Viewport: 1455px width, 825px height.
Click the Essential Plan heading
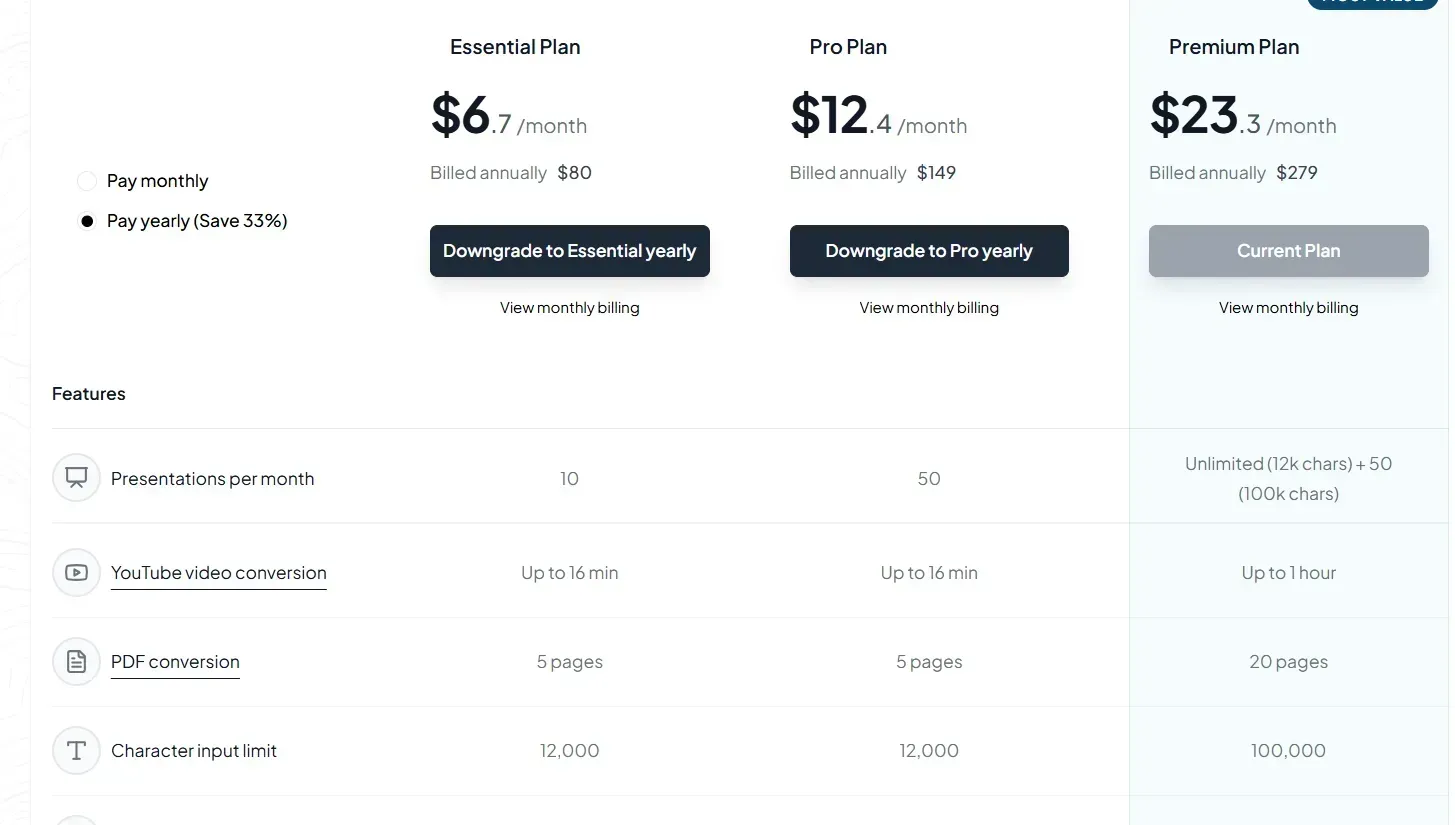(515, 47)
